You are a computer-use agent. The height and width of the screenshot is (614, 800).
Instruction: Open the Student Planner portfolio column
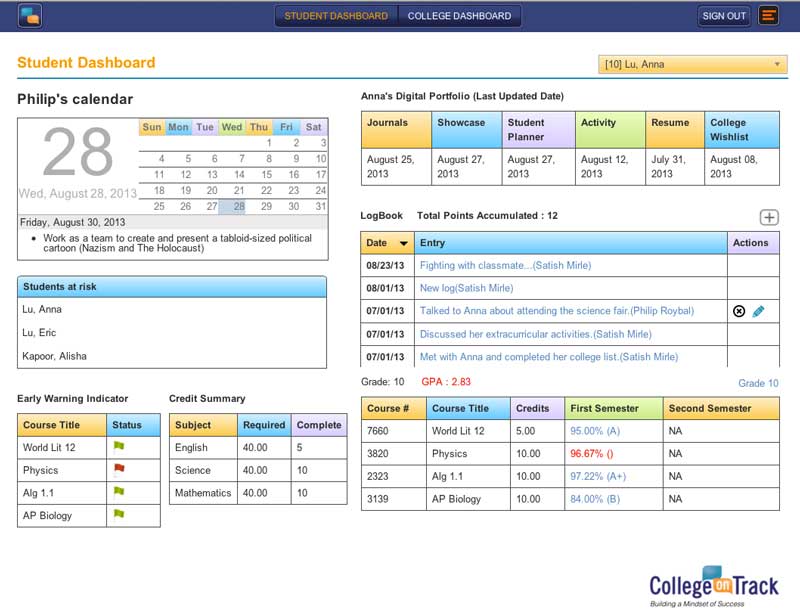538,130
